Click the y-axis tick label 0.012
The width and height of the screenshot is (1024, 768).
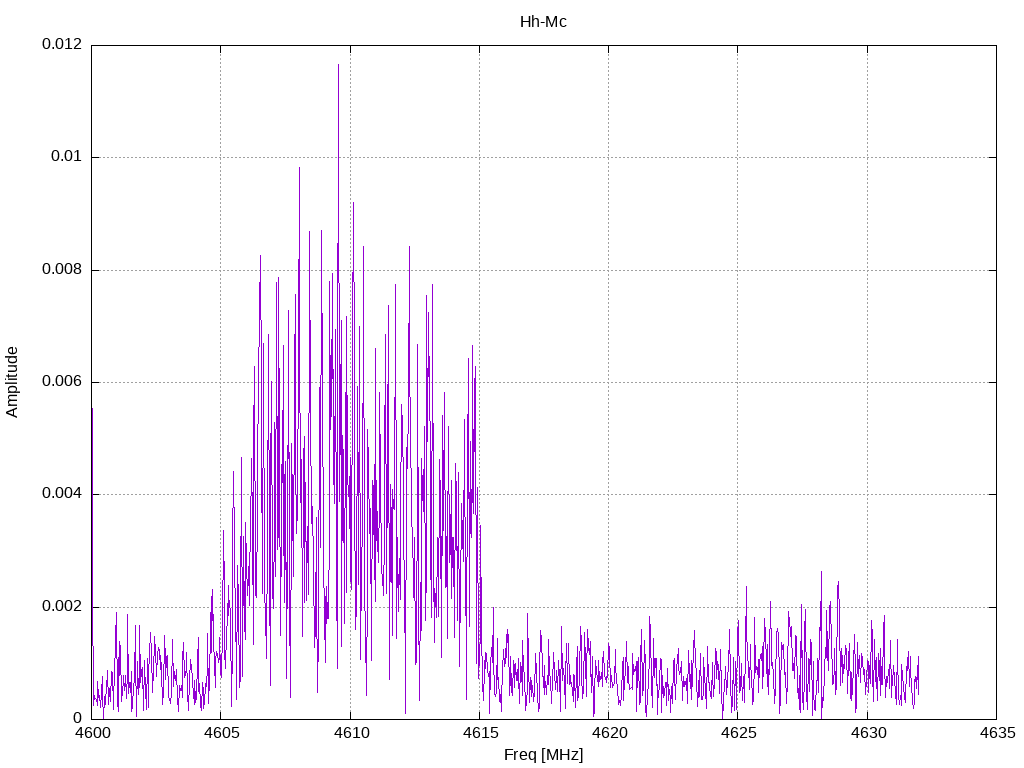point(62,44)
